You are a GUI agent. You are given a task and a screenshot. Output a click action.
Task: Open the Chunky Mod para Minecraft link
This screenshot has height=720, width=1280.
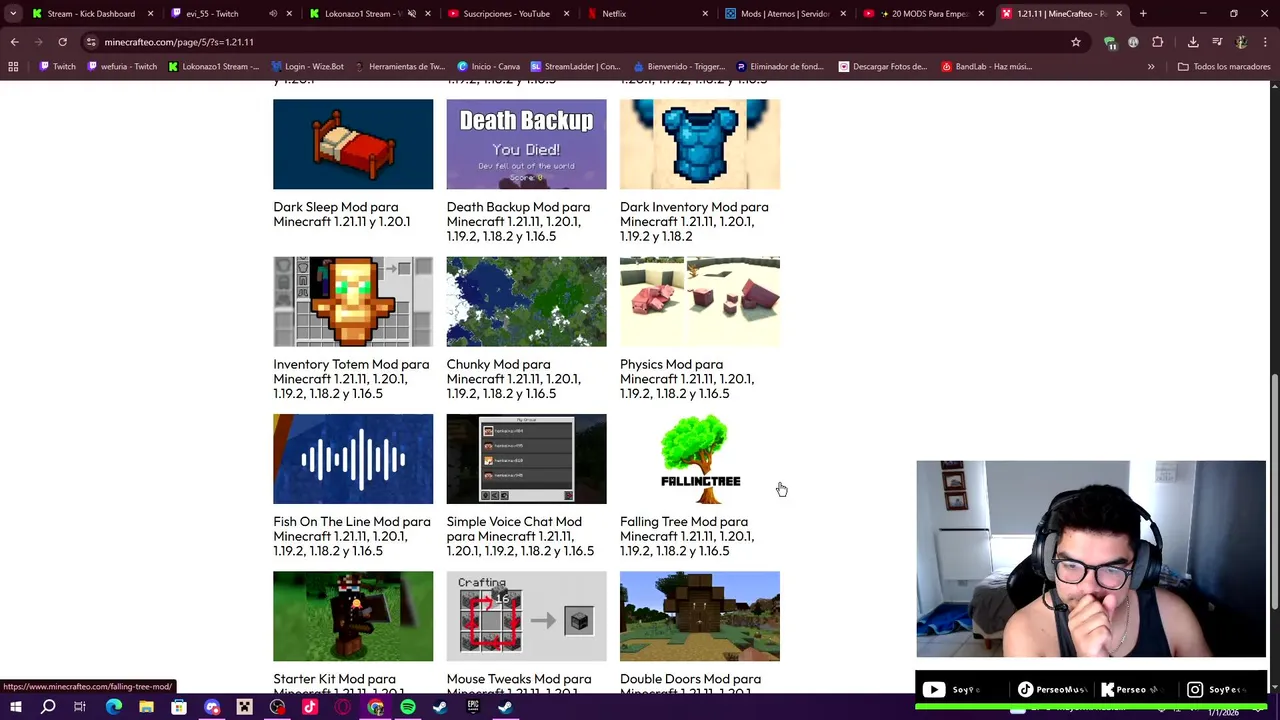click(513, 379)
